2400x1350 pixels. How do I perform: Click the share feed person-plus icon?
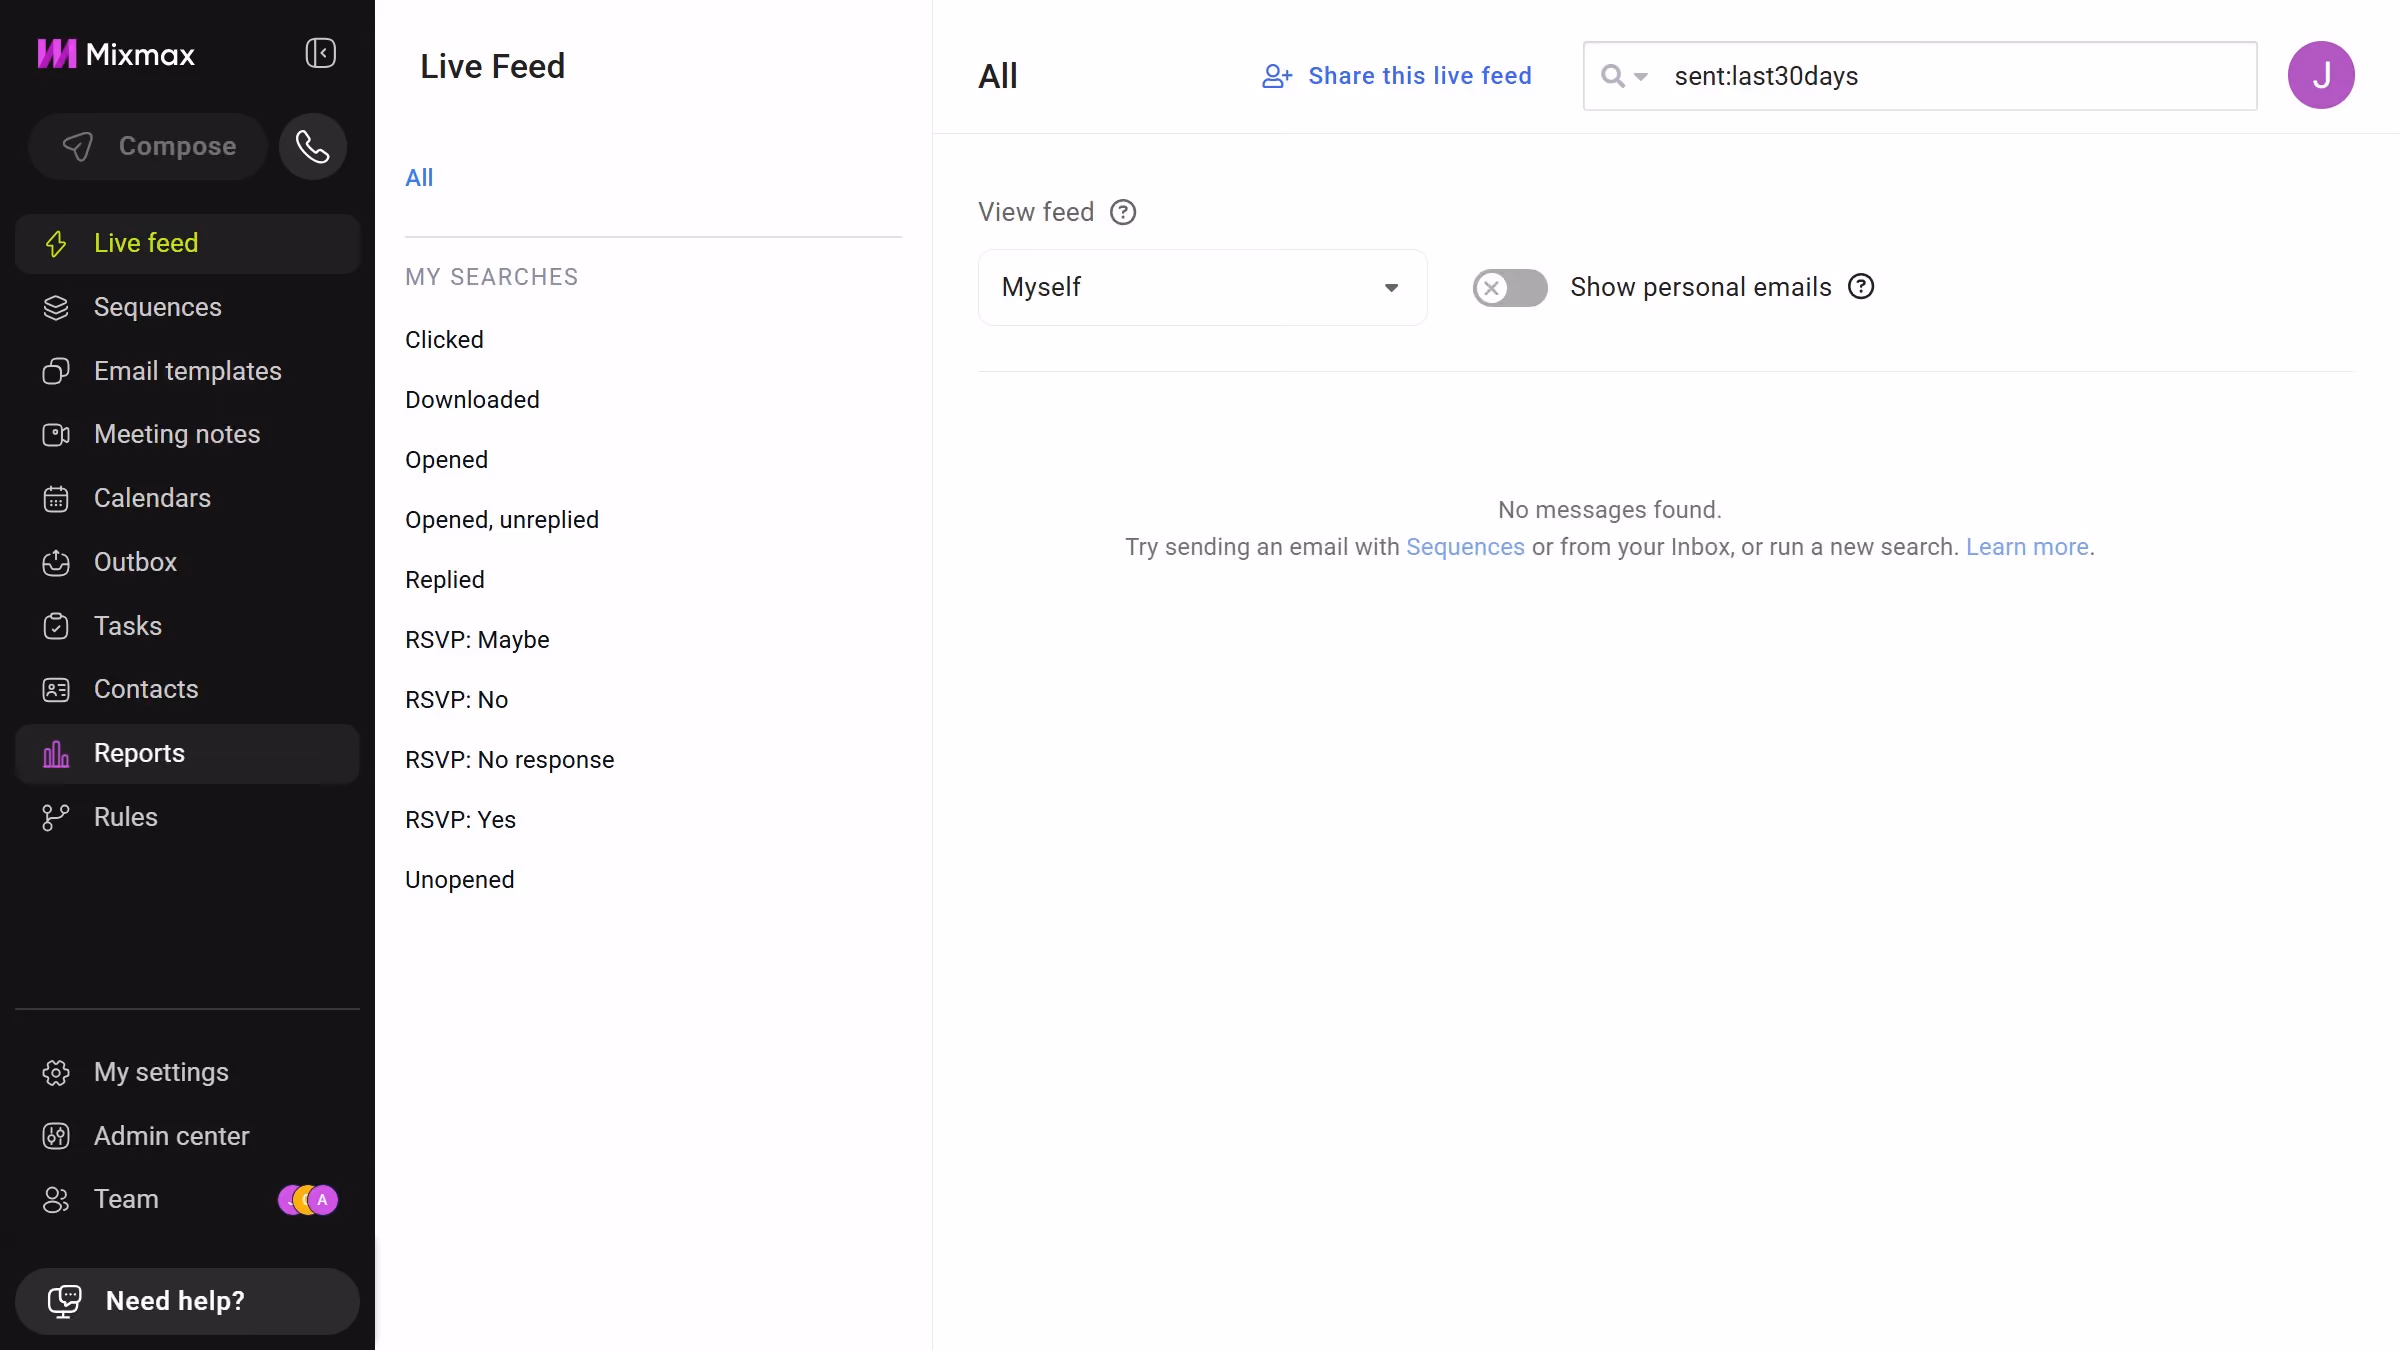[x=1277, y=76]
